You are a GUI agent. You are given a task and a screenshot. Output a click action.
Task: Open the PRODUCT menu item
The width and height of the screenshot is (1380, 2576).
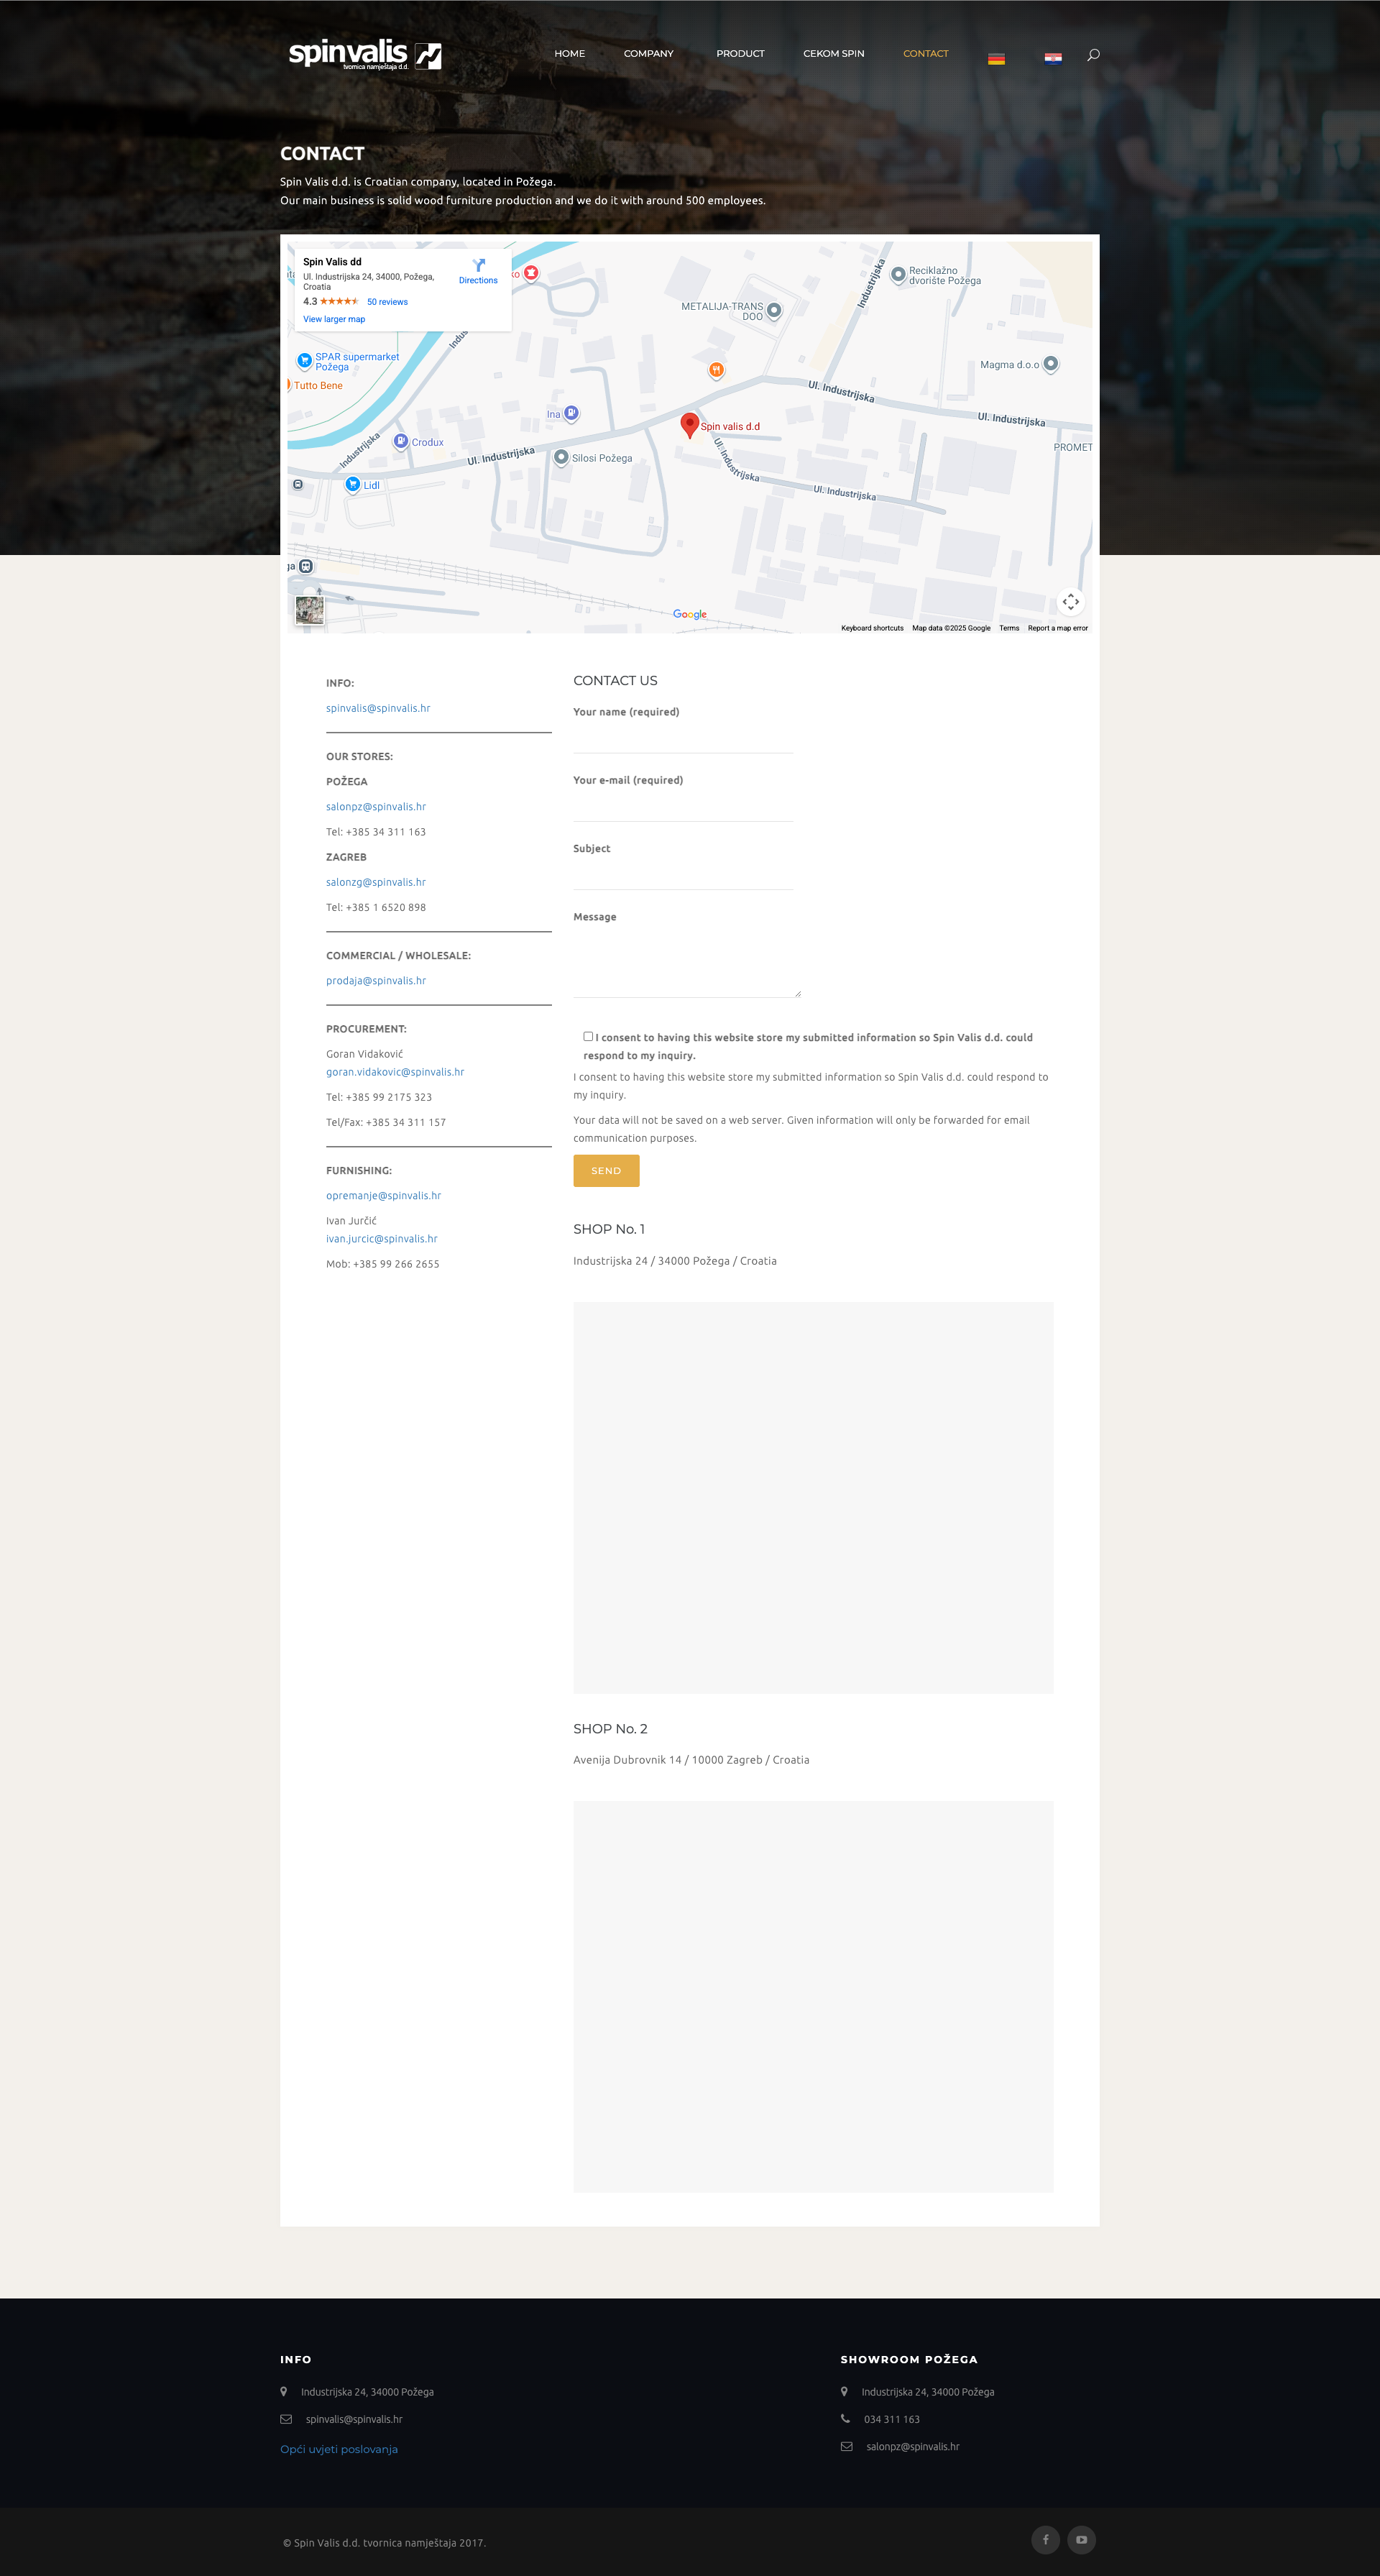pyautogui.click(x=740, y=54)
